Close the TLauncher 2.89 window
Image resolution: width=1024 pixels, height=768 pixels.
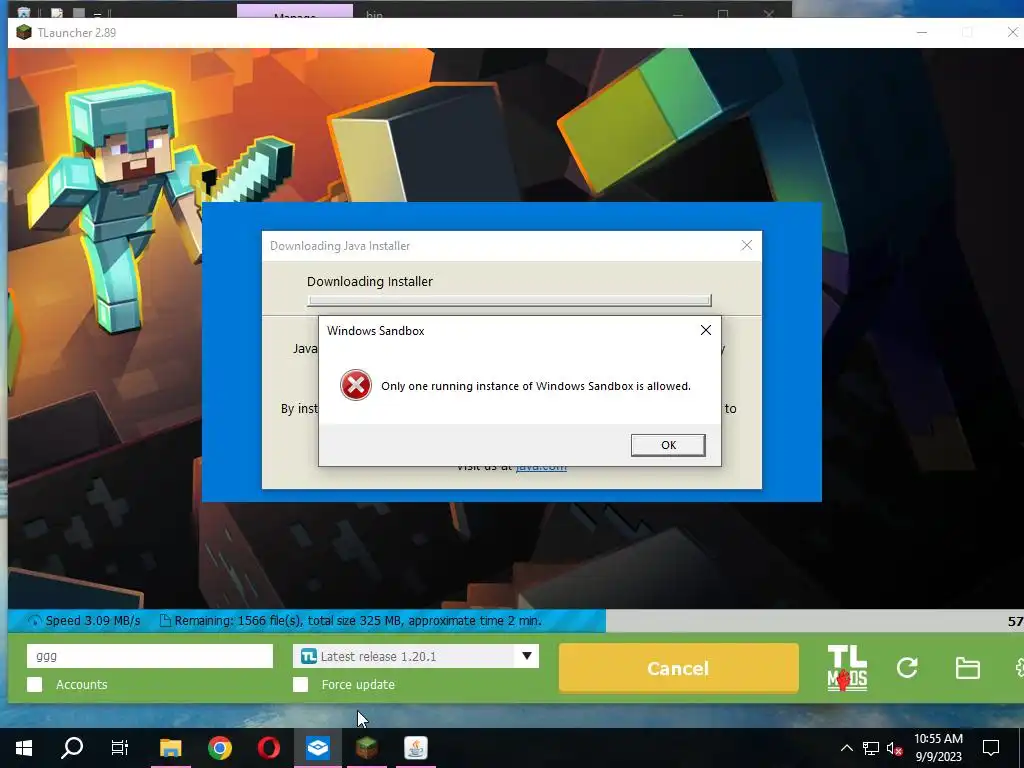[1012, 32]
